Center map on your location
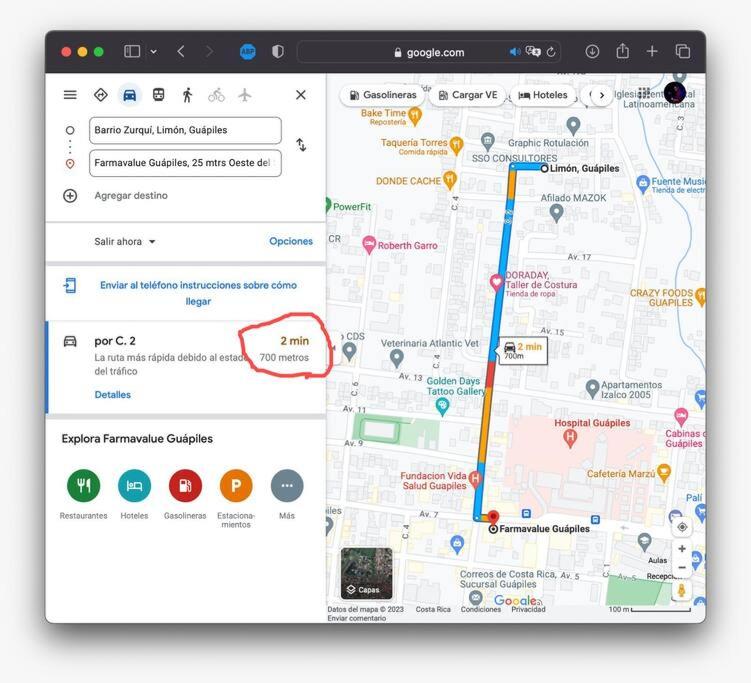The width and height of the screenshot is (751, 683). tap(682, 527)
